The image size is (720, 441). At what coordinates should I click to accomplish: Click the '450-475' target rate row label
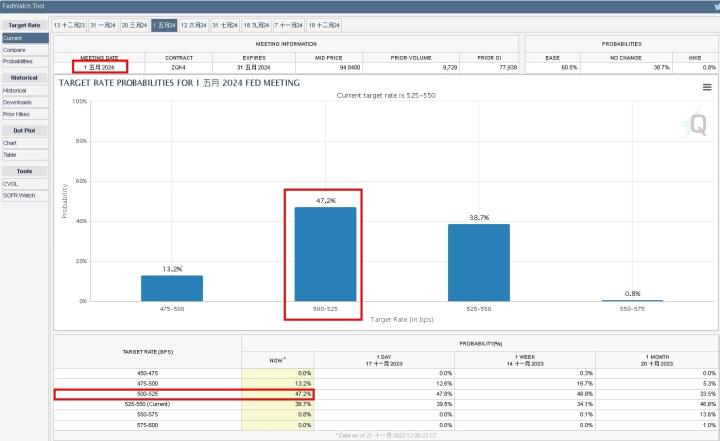pos(147,373)
